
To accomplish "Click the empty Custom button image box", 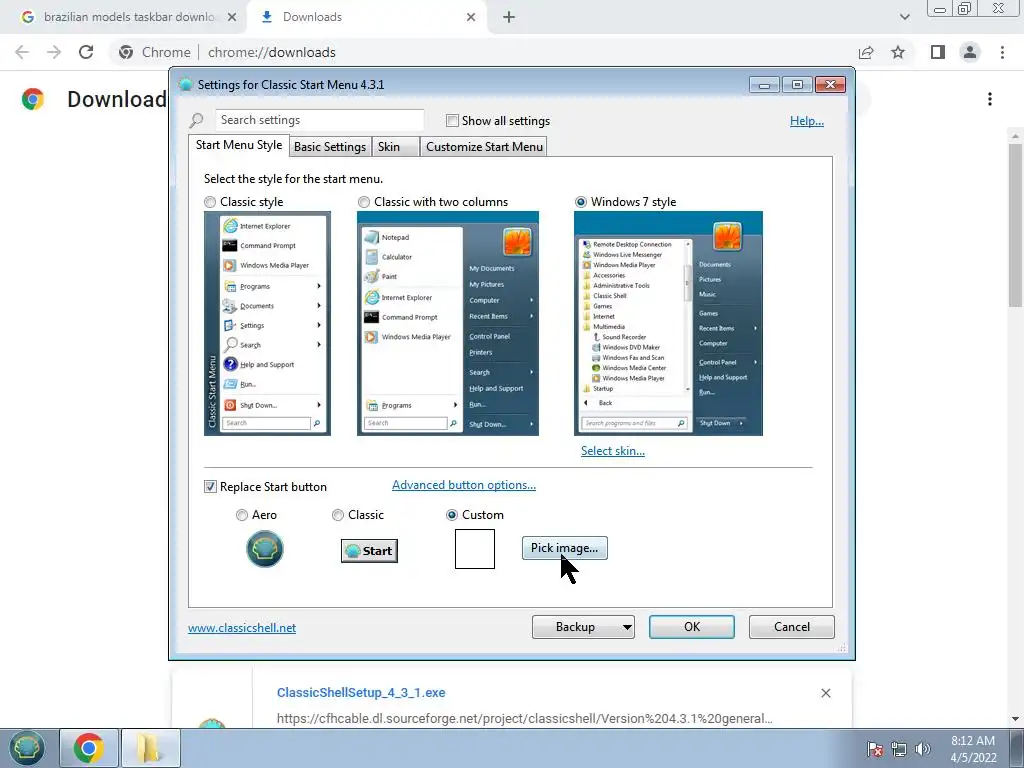I will 475,549.
